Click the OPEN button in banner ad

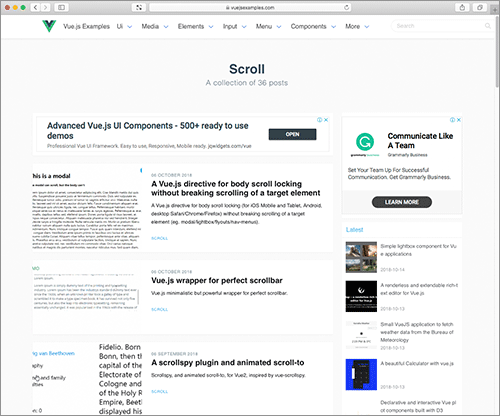[x=292, y=134]
